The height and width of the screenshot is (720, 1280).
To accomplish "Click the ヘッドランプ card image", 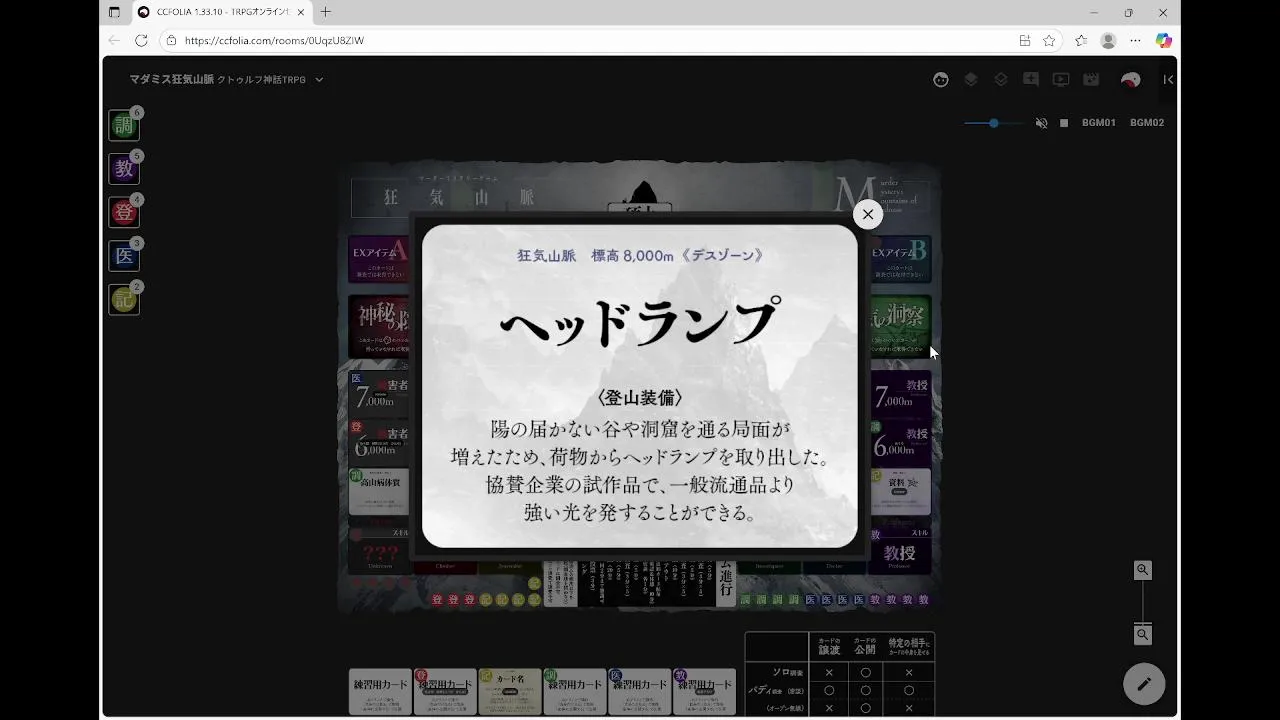I will [640, 386].
